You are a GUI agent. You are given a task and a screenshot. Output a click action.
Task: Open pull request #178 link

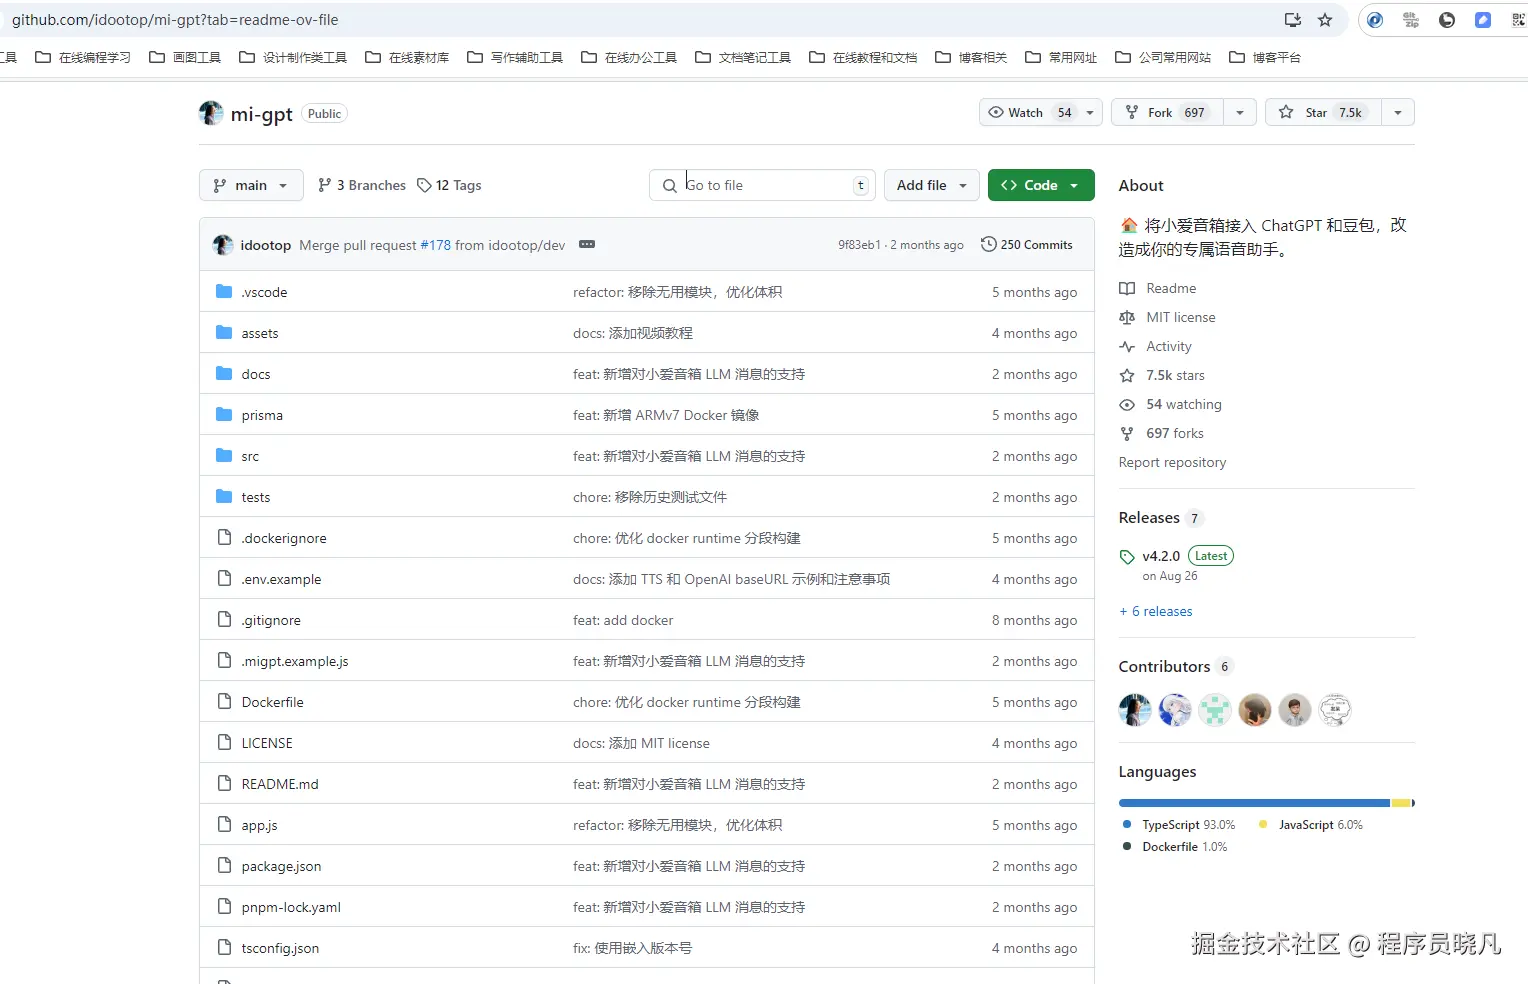pyautogui.click(x=436, y=245)
